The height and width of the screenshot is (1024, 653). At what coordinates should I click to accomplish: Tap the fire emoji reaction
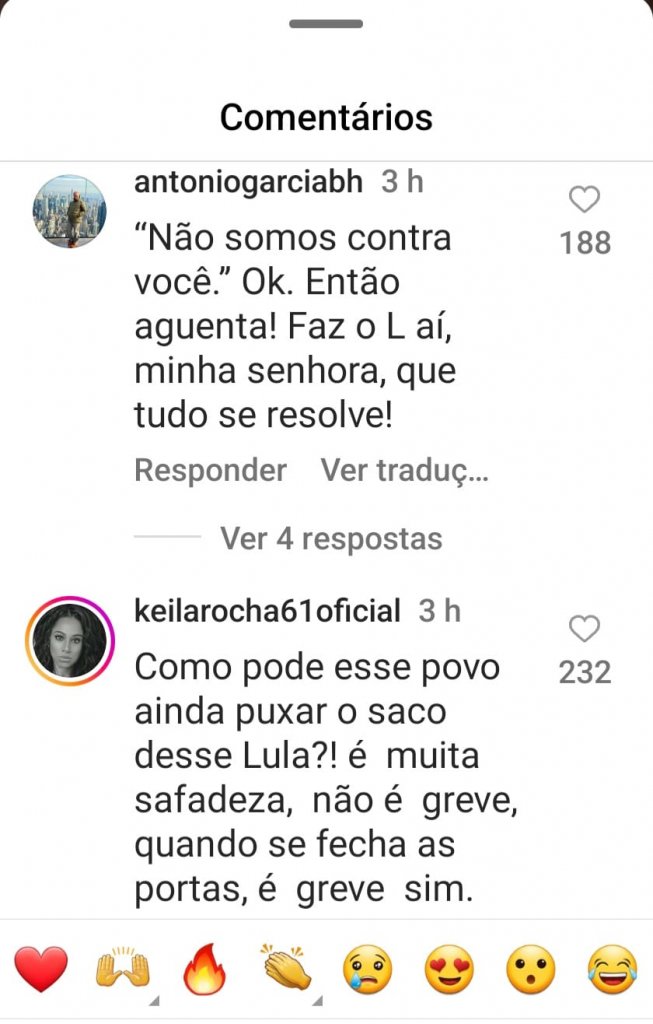(204, 968)
